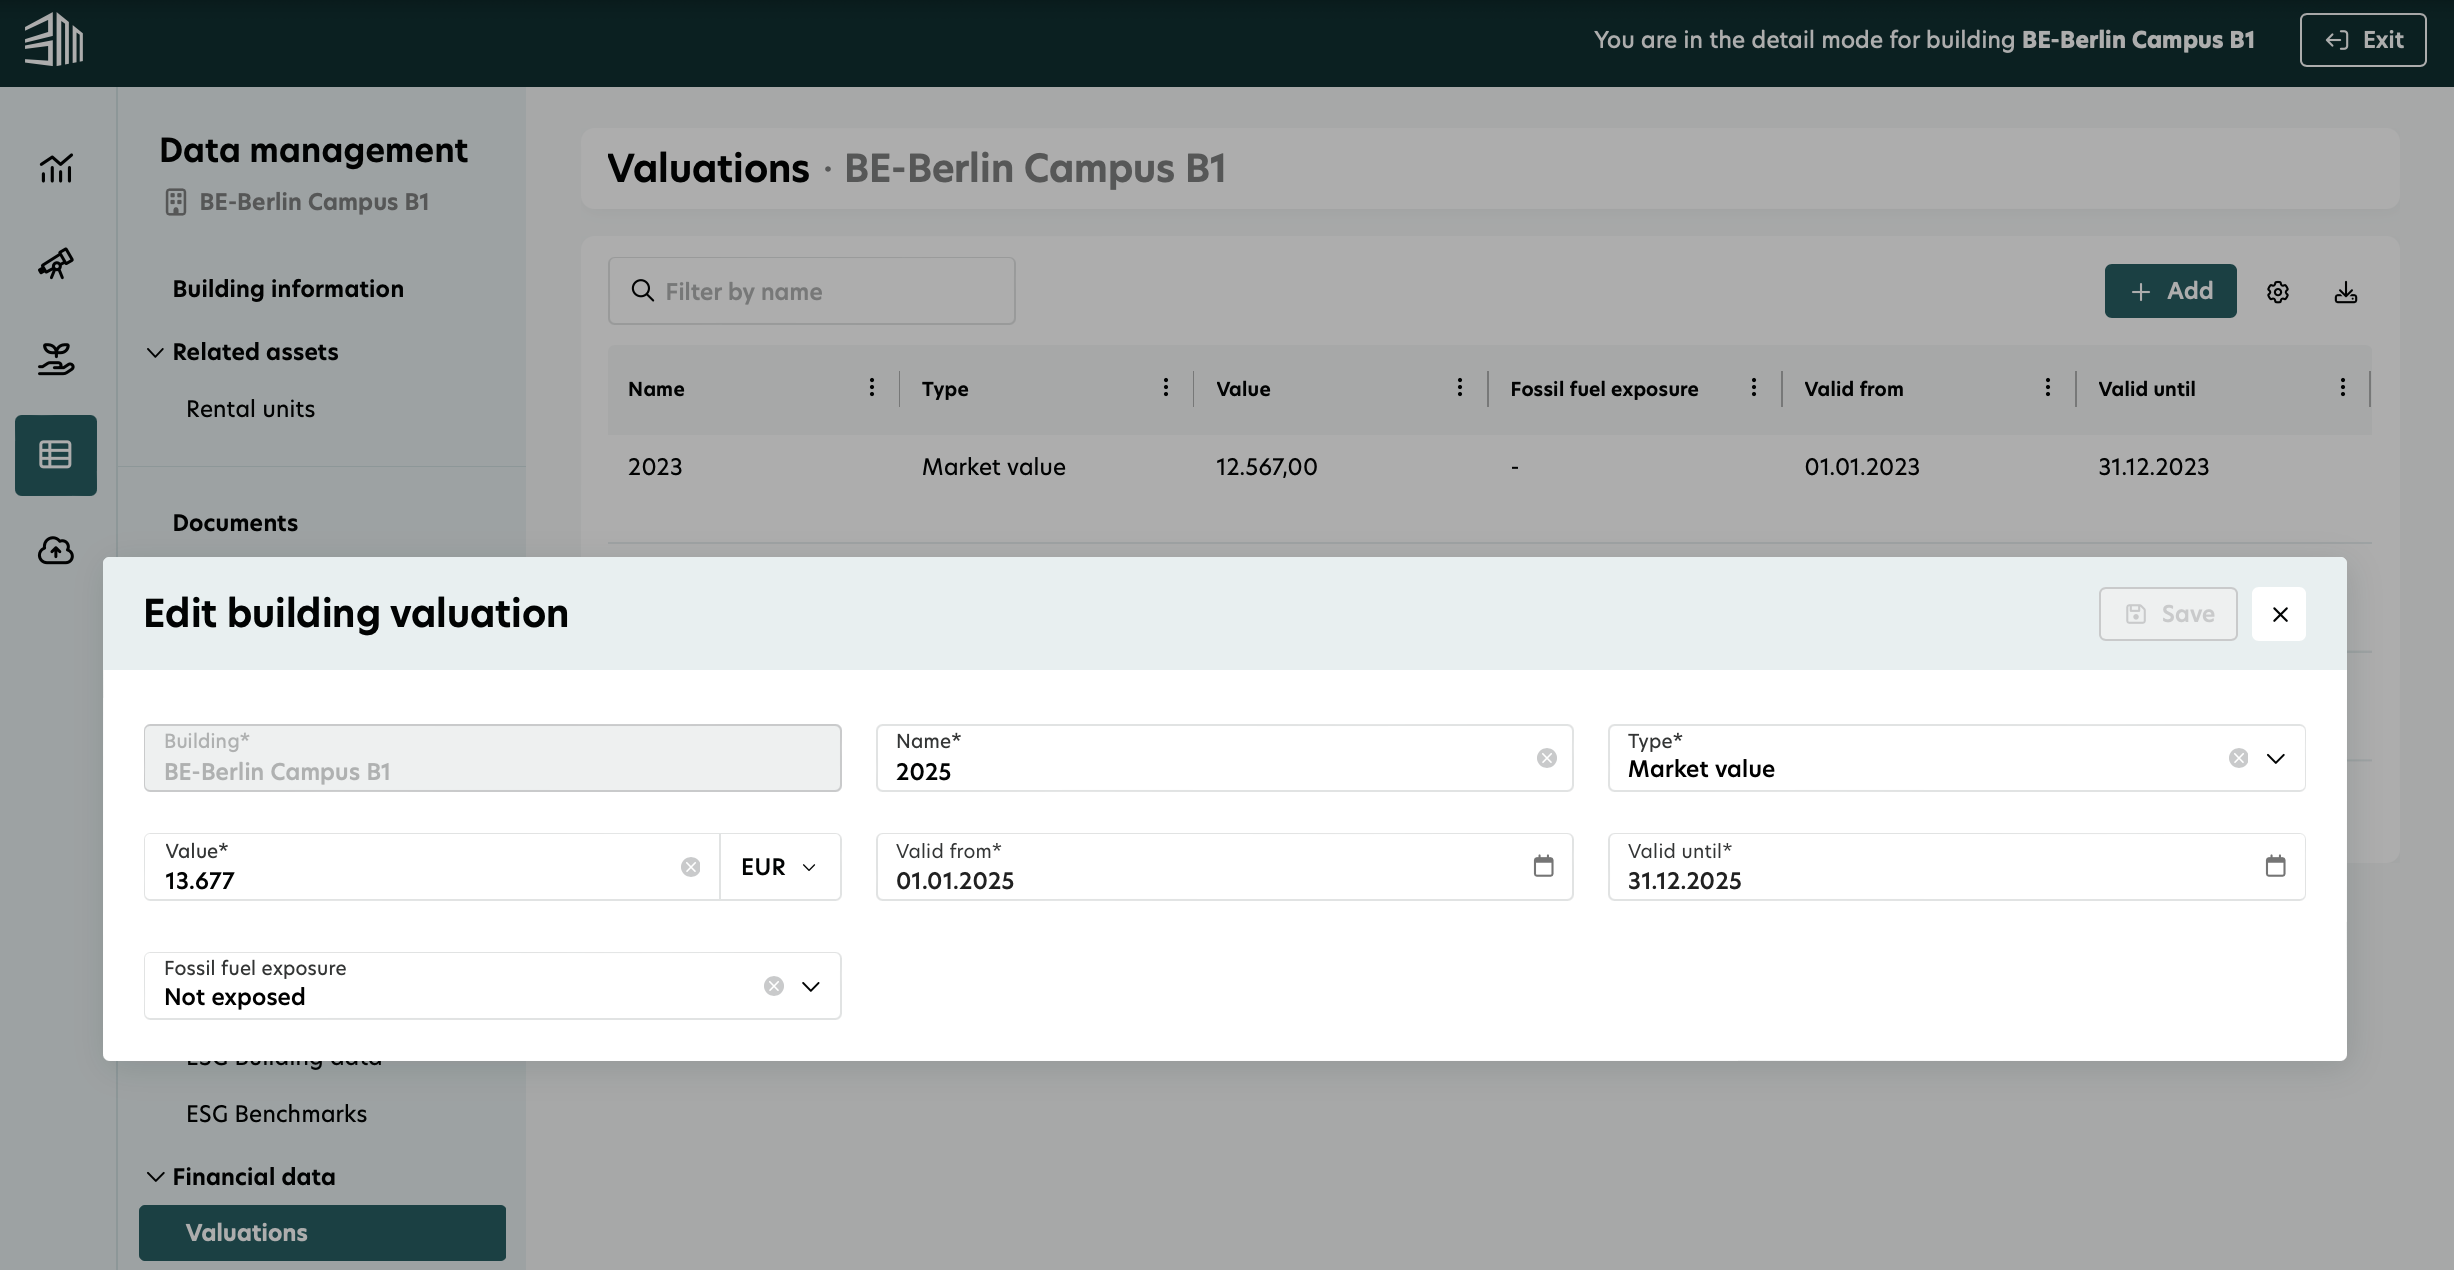Click the download export icon
Image resolution: width=2454 pixels, height=1270 pixels.
2345,292
